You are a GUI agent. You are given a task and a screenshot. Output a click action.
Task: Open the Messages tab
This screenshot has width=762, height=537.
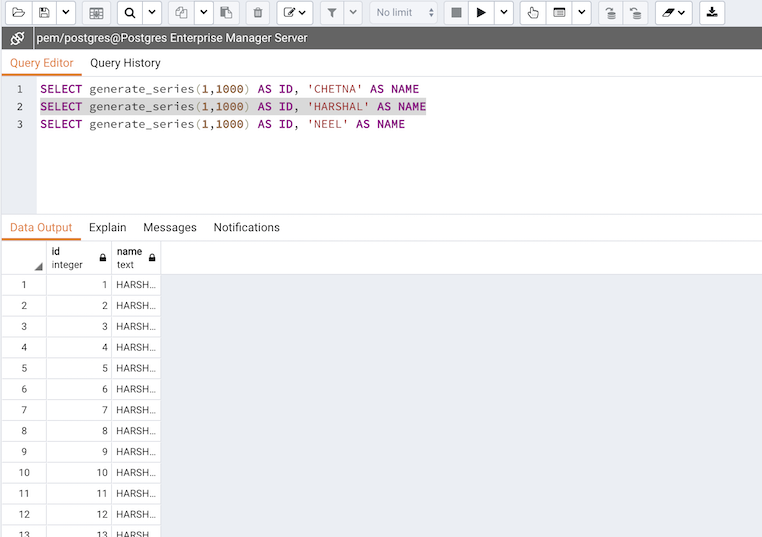tap(170, 227)
